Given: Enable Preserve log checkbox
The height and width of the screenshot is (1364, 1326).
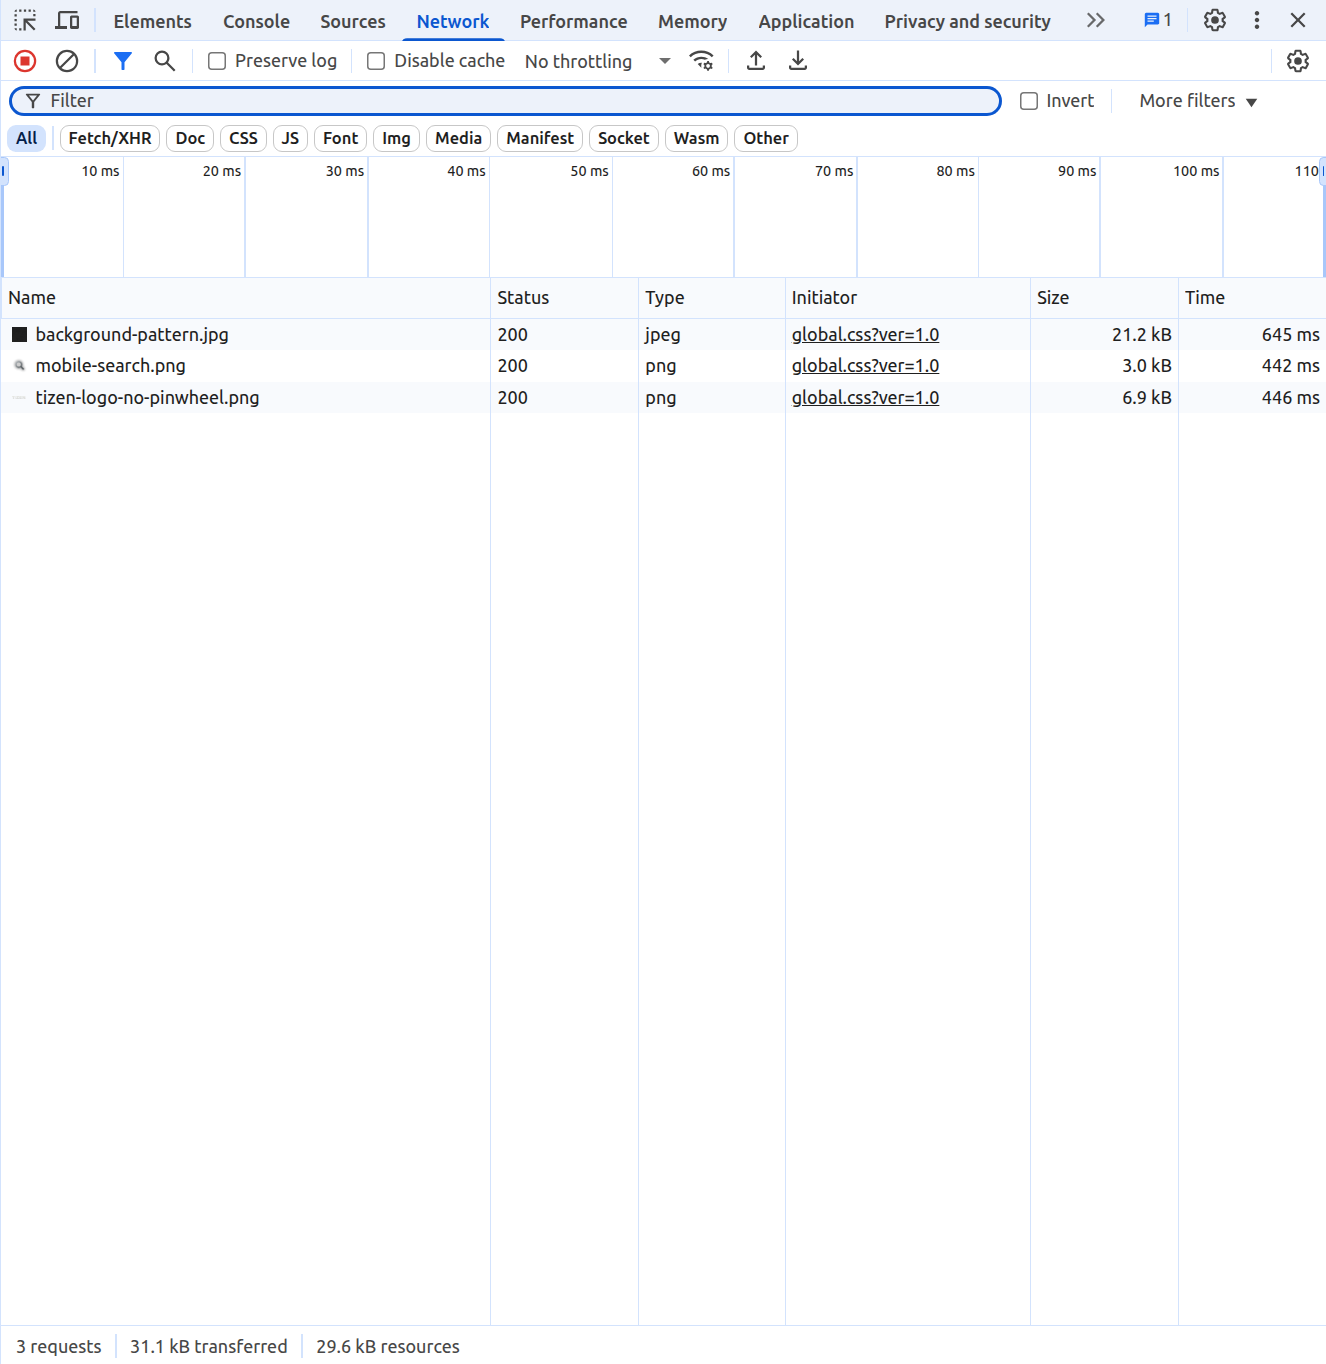Looking at the screenshot, I should [217, 61].
